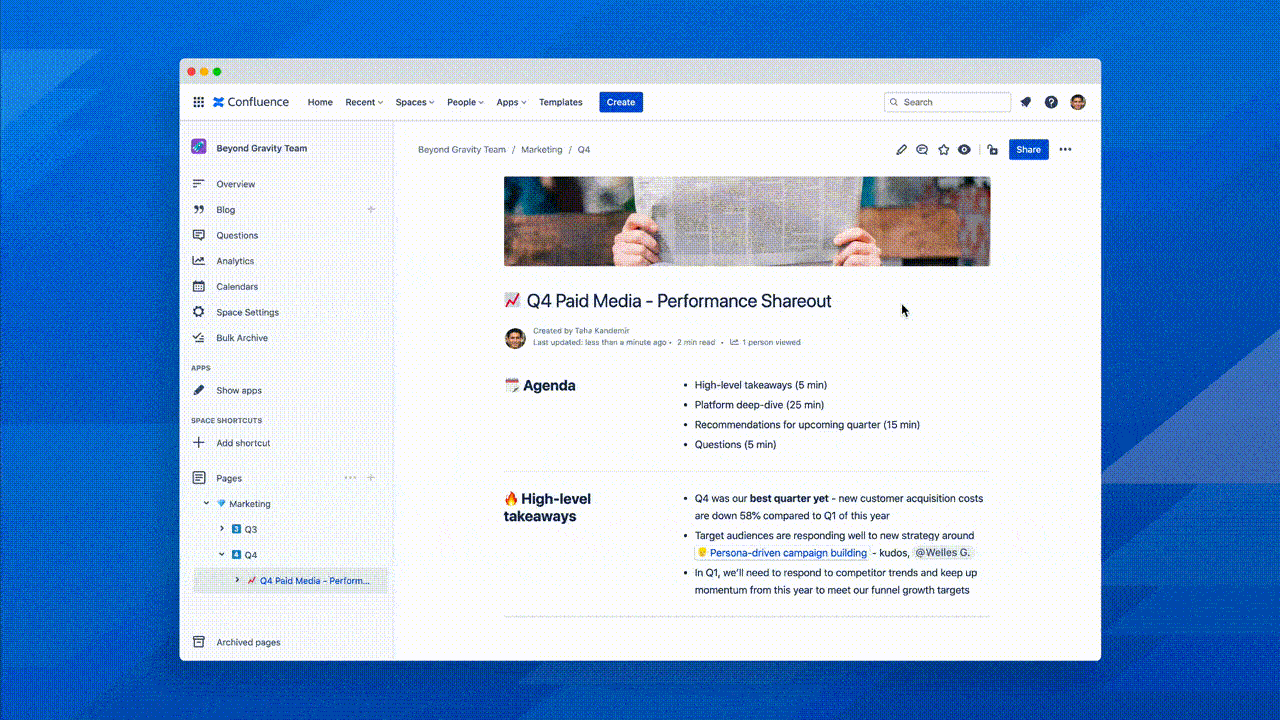
Task: Open inline comments icon
Action: (922, 150)
